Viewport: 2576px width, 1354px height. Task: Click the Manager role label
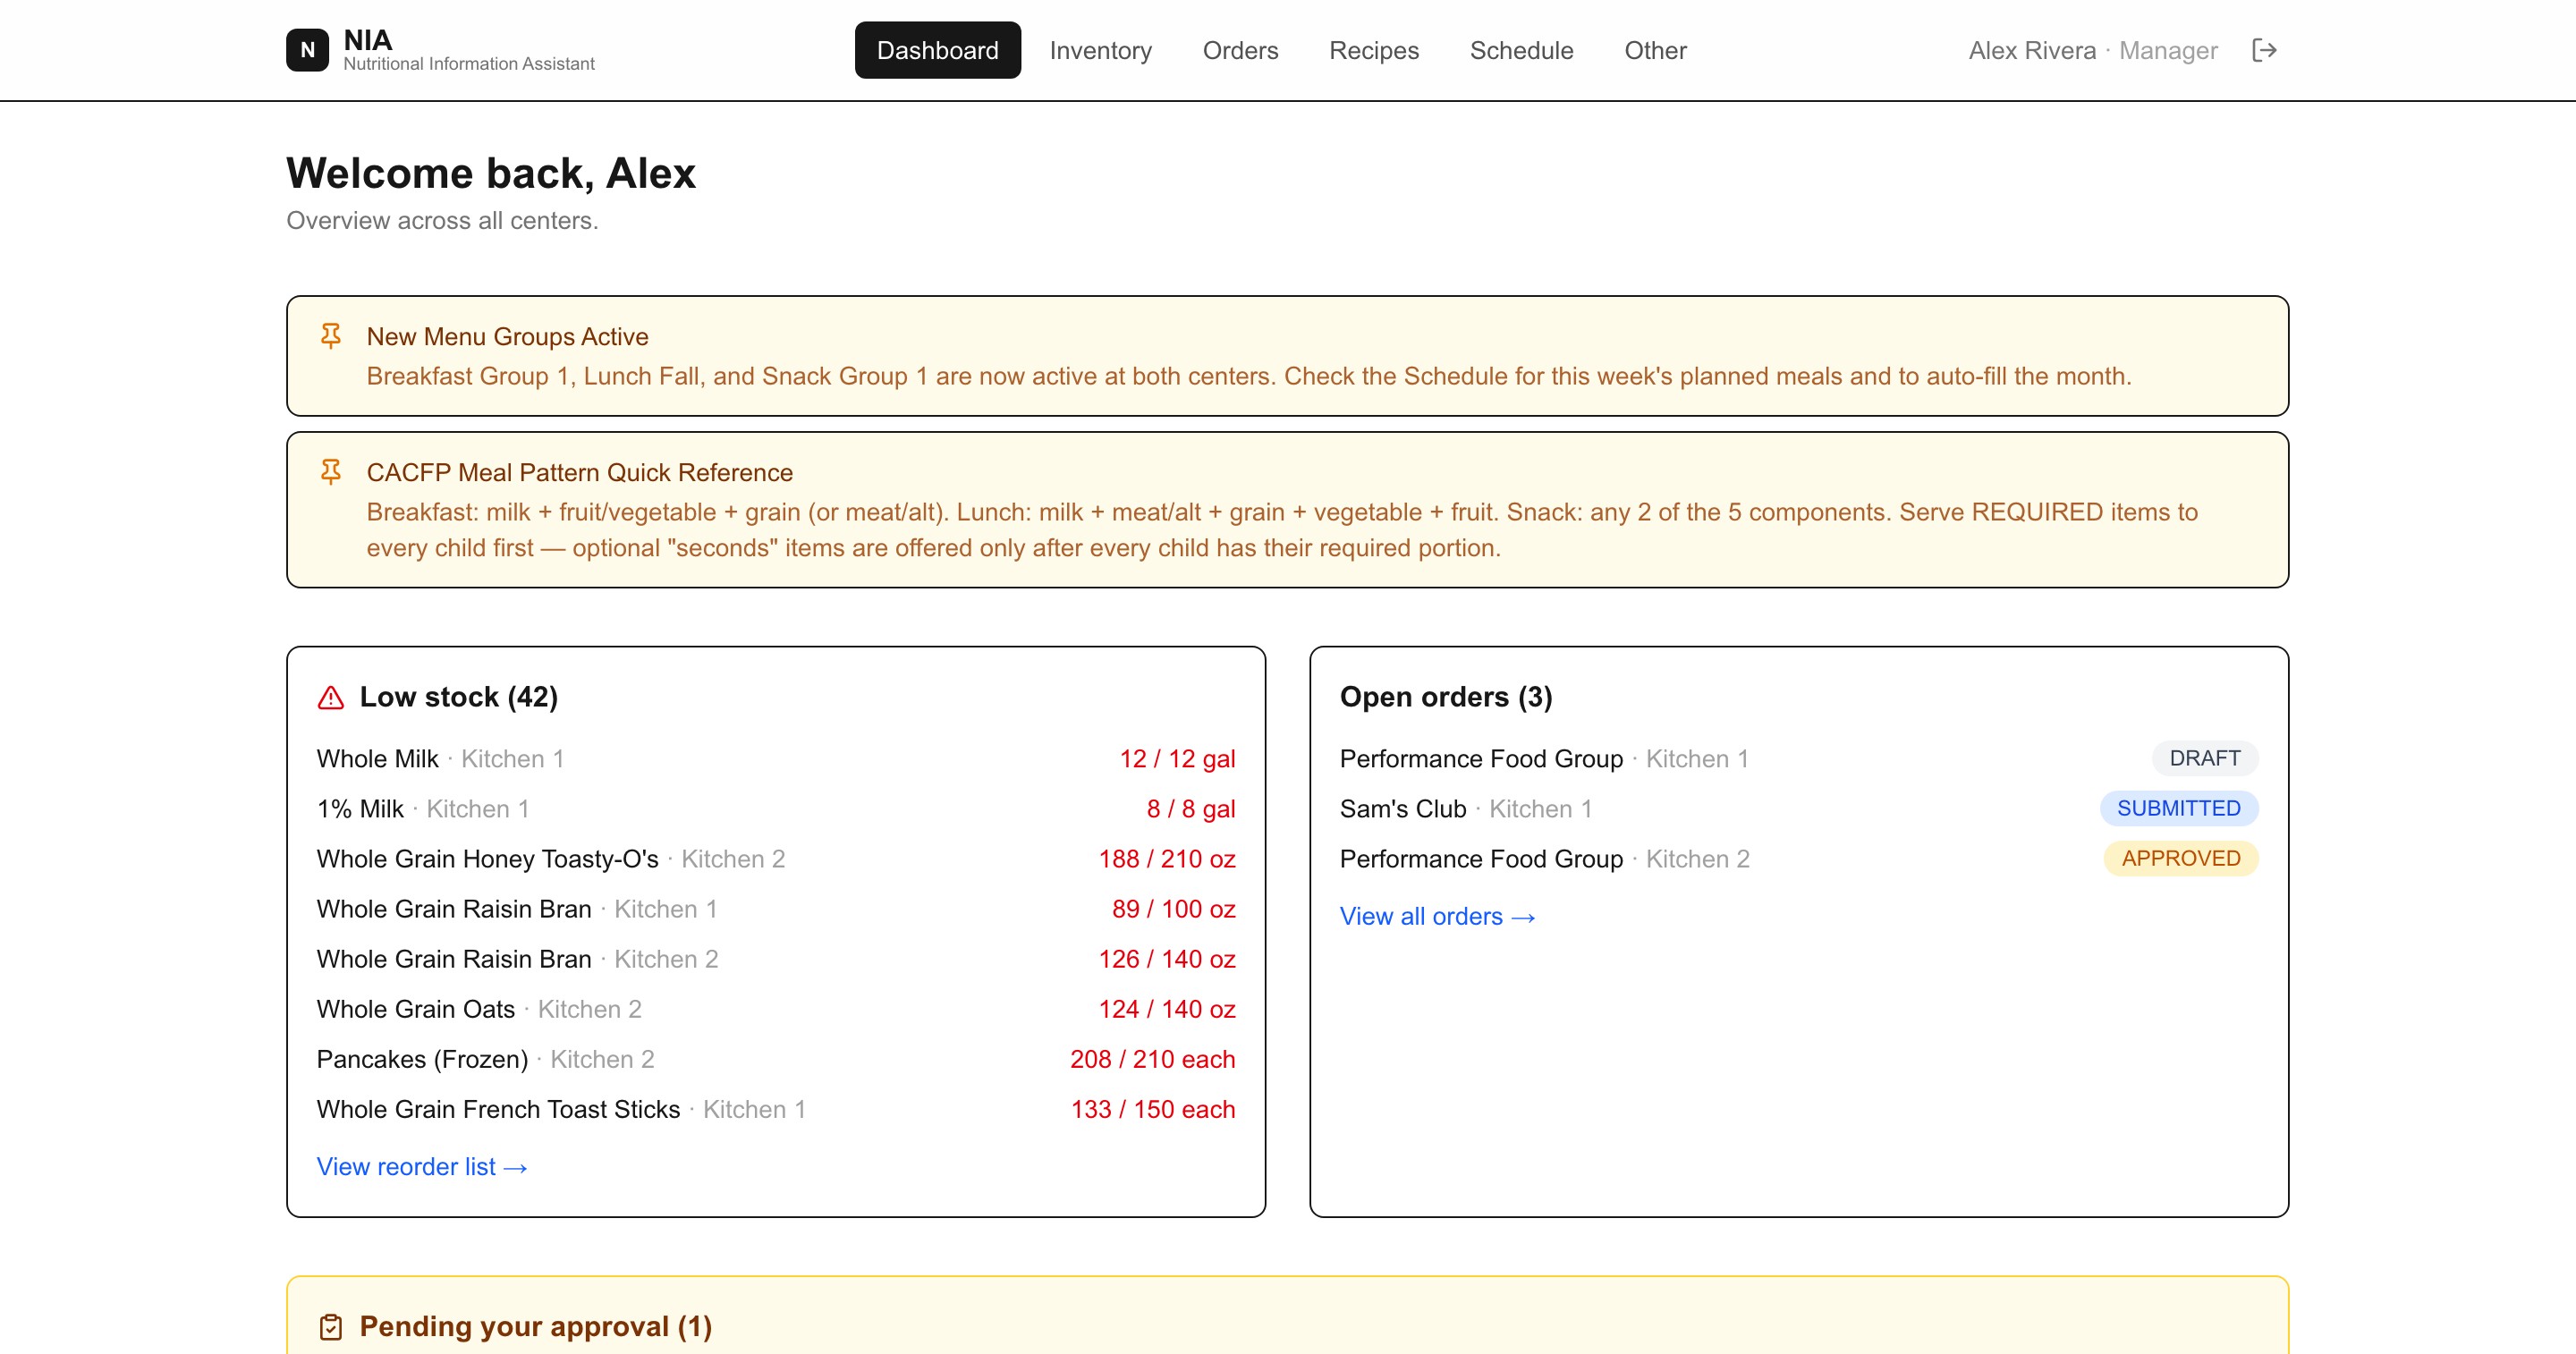[2168, 50]
